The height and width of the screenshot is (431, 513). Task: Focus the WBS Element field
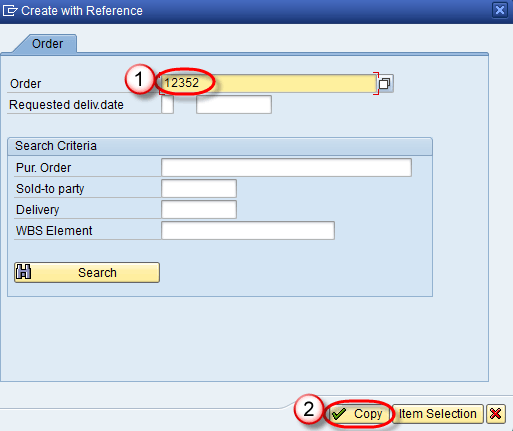pyautogui.click(x=248, y=230)
